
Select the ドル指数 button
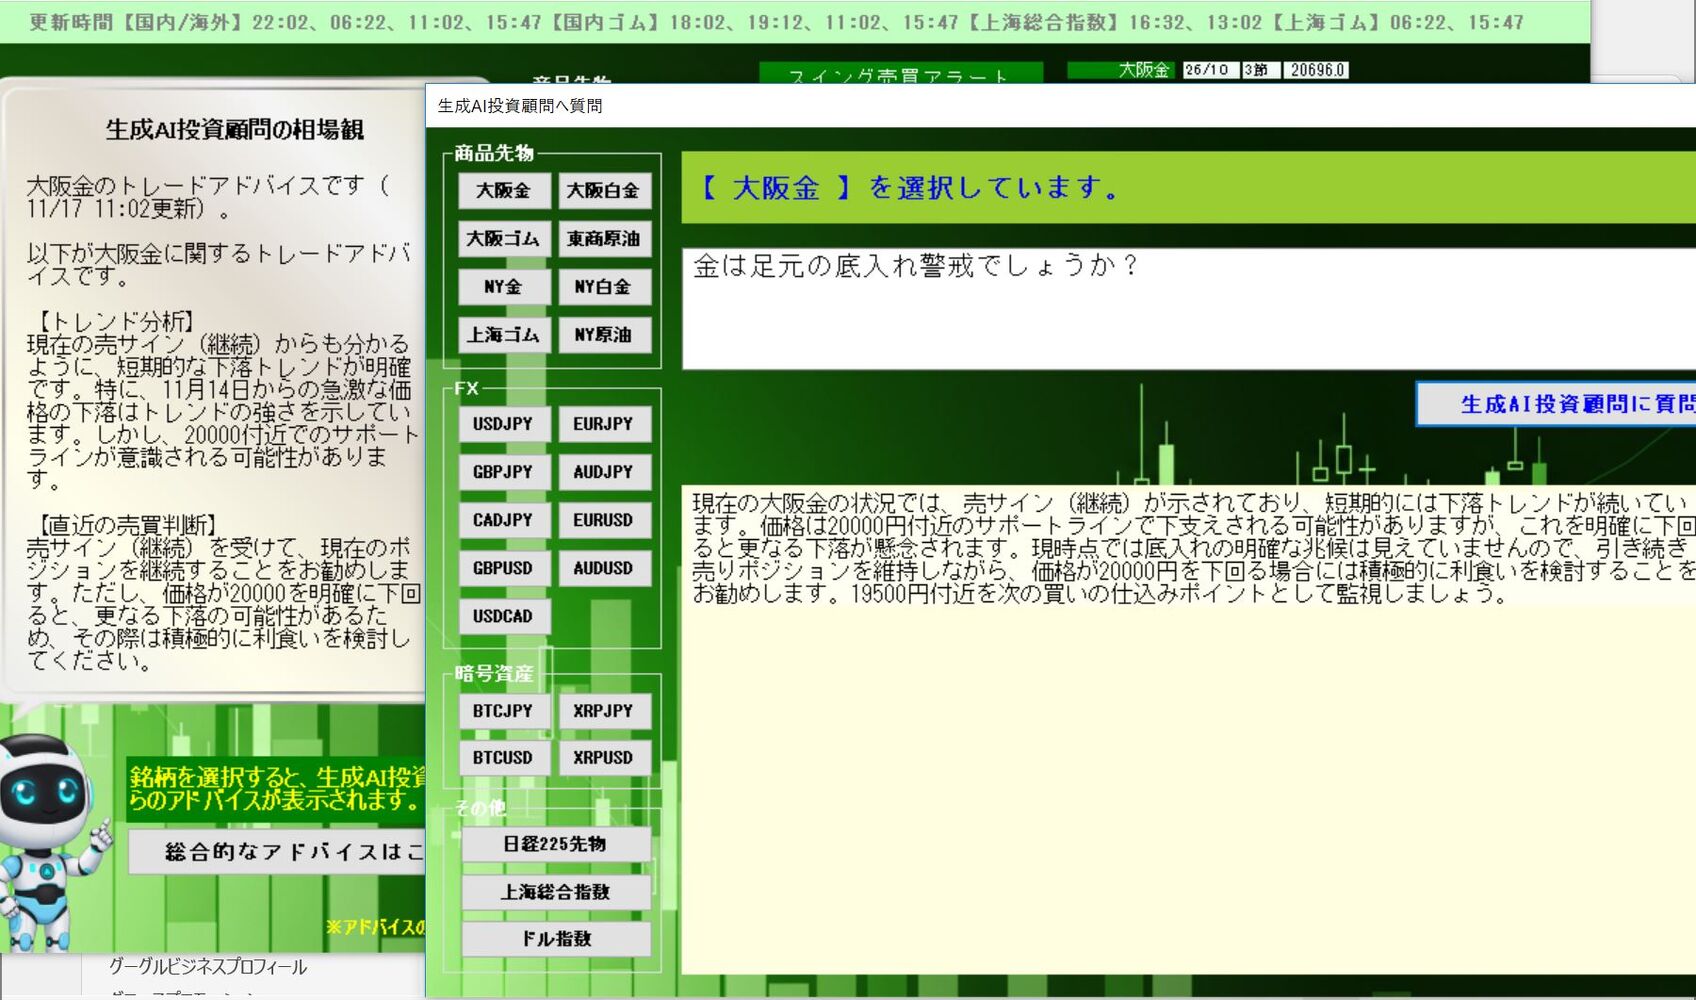click(x=556, y=939)
